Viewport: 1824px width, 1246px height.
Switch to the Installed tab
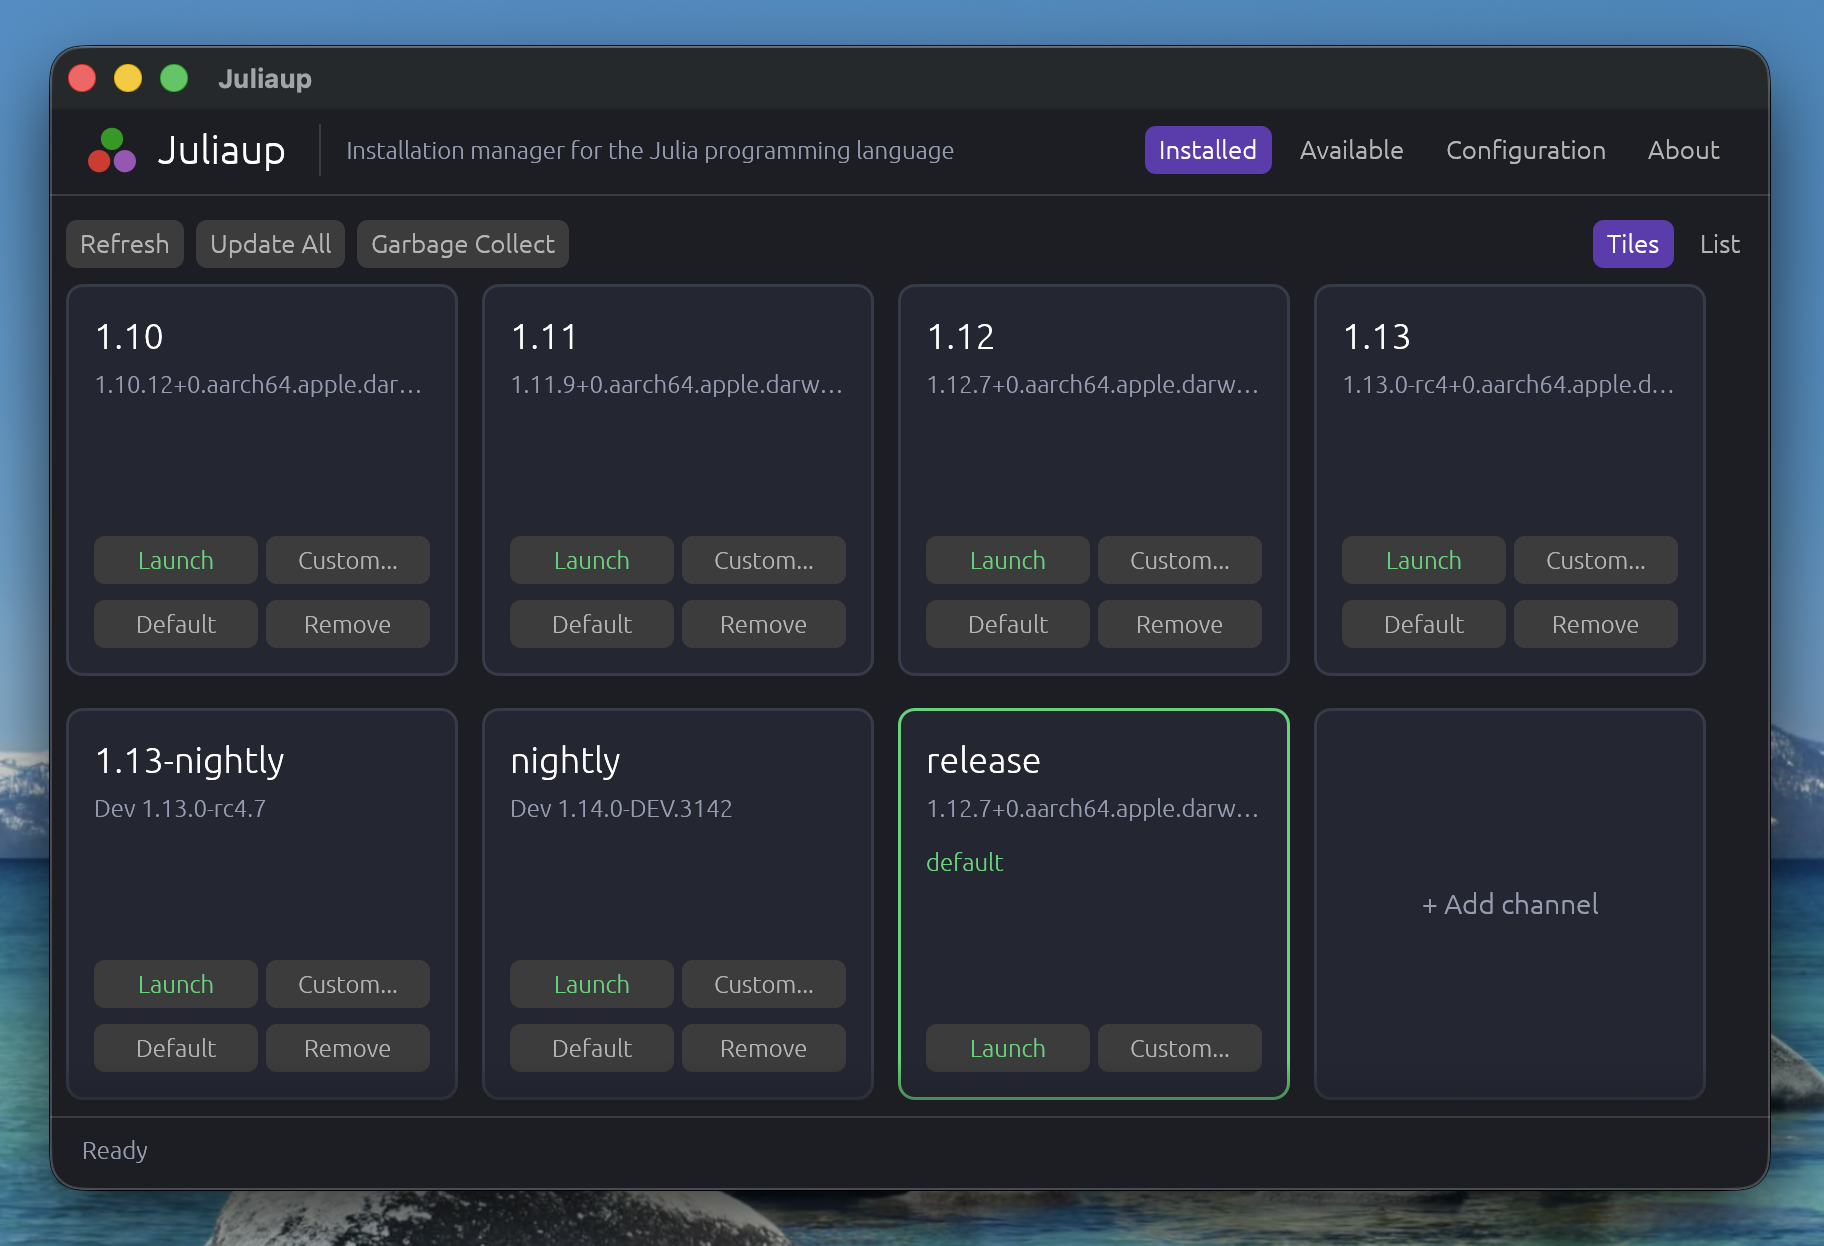click(x=1207, y=150)
